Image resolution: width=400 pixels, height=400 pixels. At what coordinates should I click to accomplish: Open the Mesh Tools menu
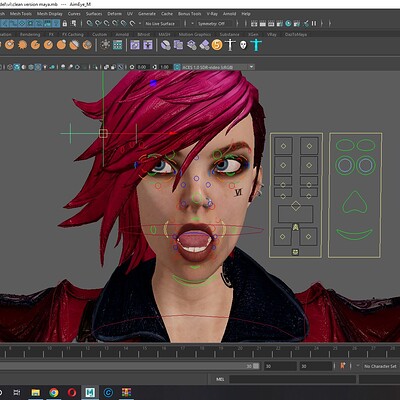click(x=21, y=14)
